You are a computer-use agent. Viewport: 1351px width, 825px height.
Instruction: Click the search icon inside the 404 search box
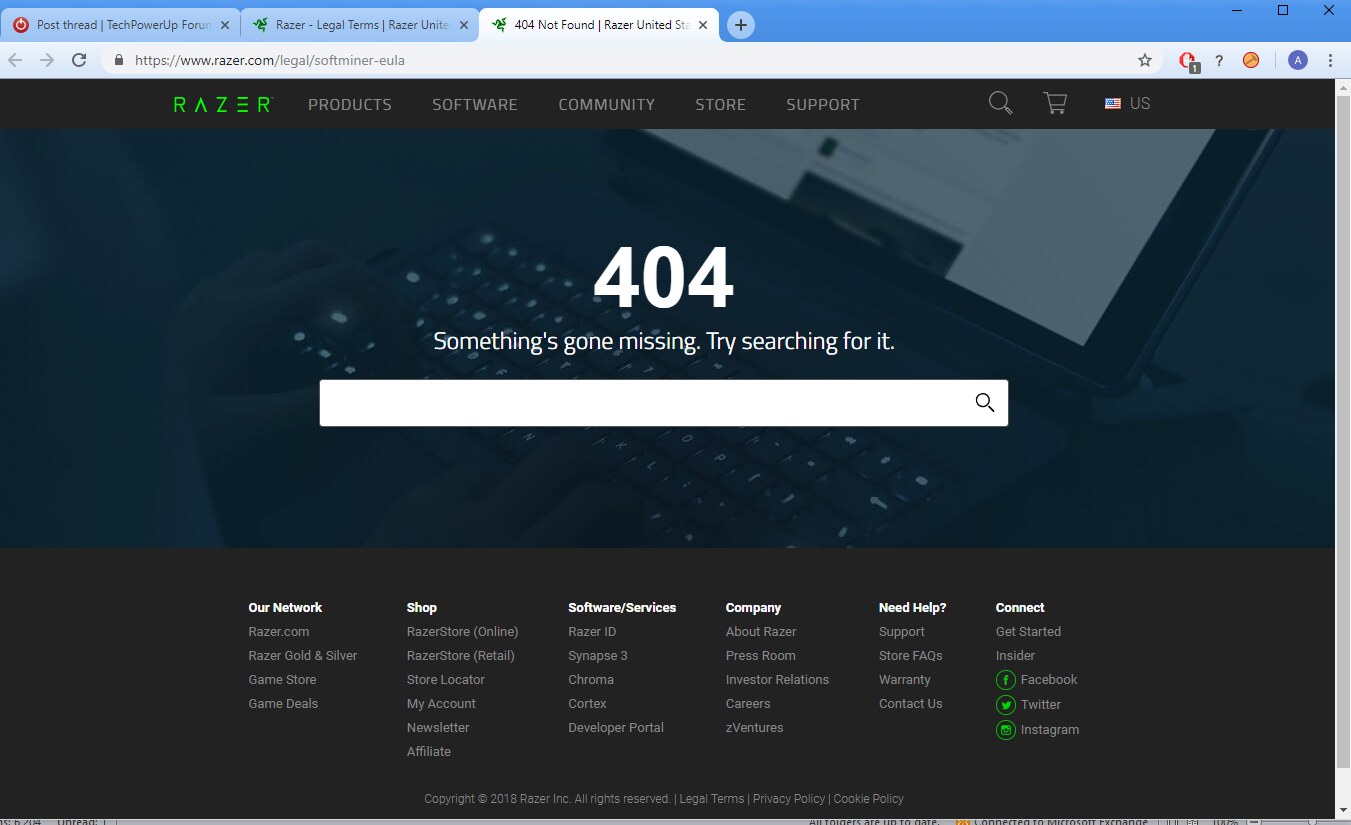coord(985,402)
